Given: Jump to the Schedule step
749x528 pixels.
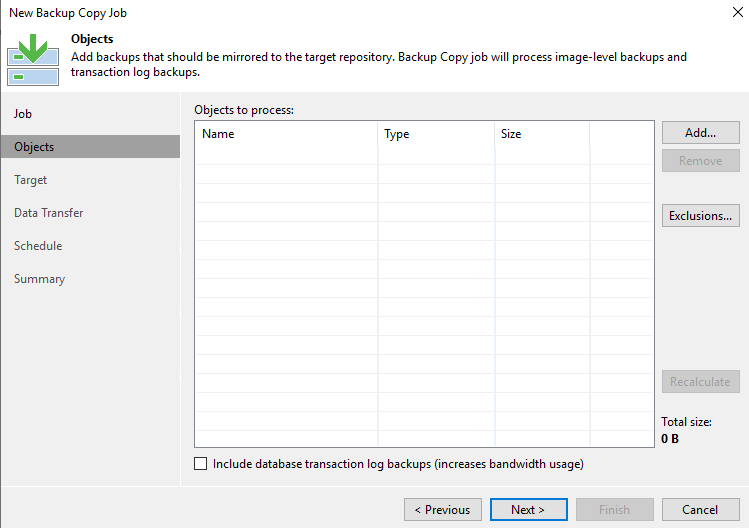Looking at the screenshot, I should pos(38,246).
